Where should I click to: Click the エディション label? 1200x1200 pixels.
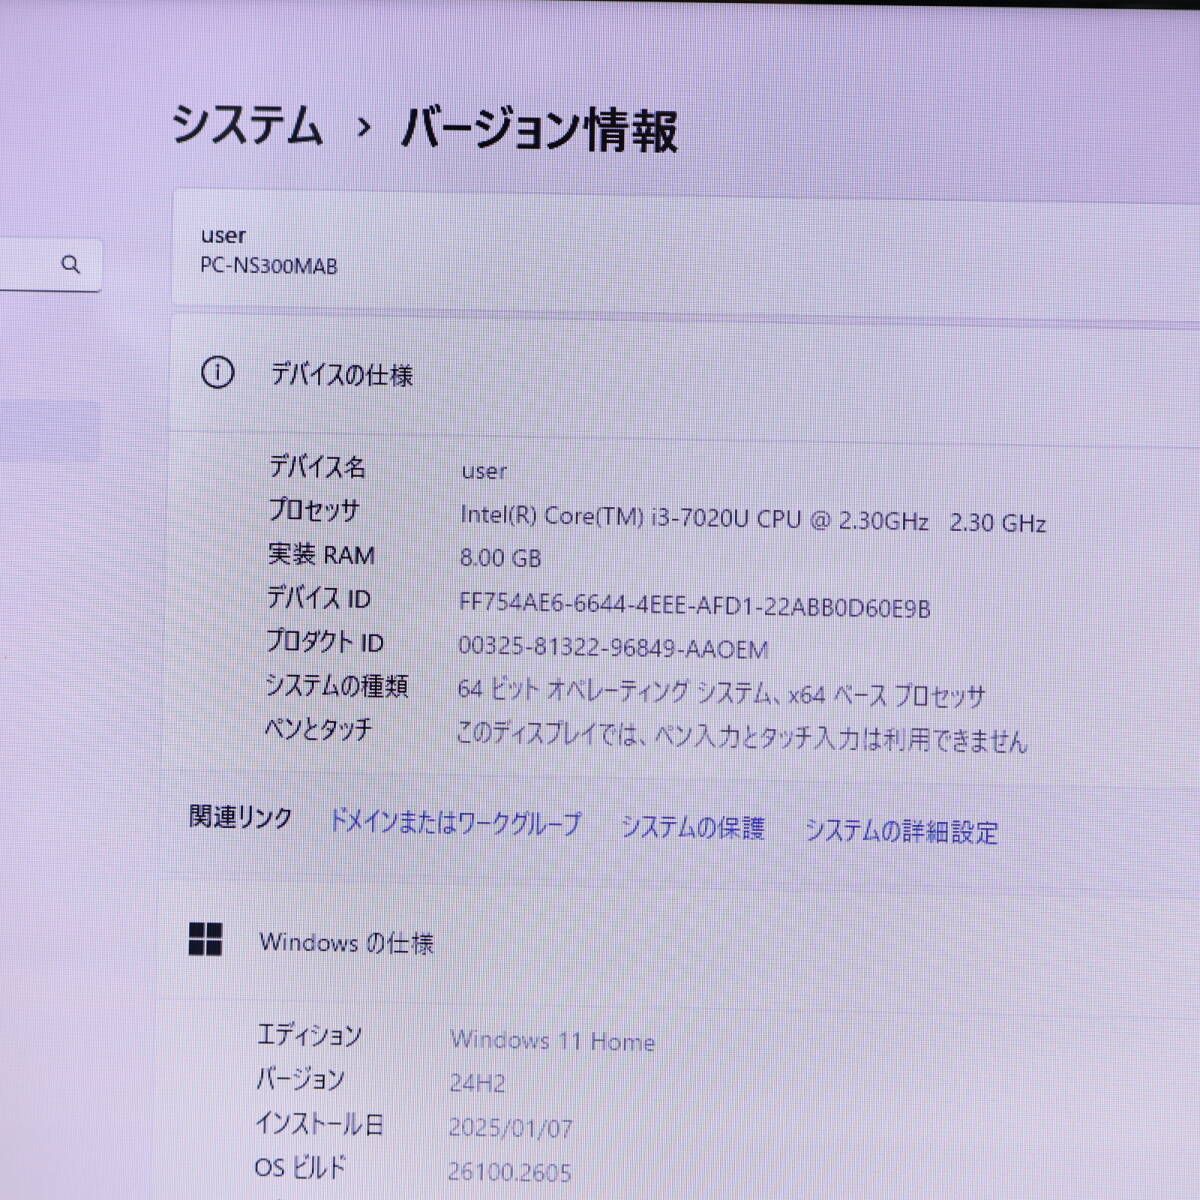point(309,1035)
